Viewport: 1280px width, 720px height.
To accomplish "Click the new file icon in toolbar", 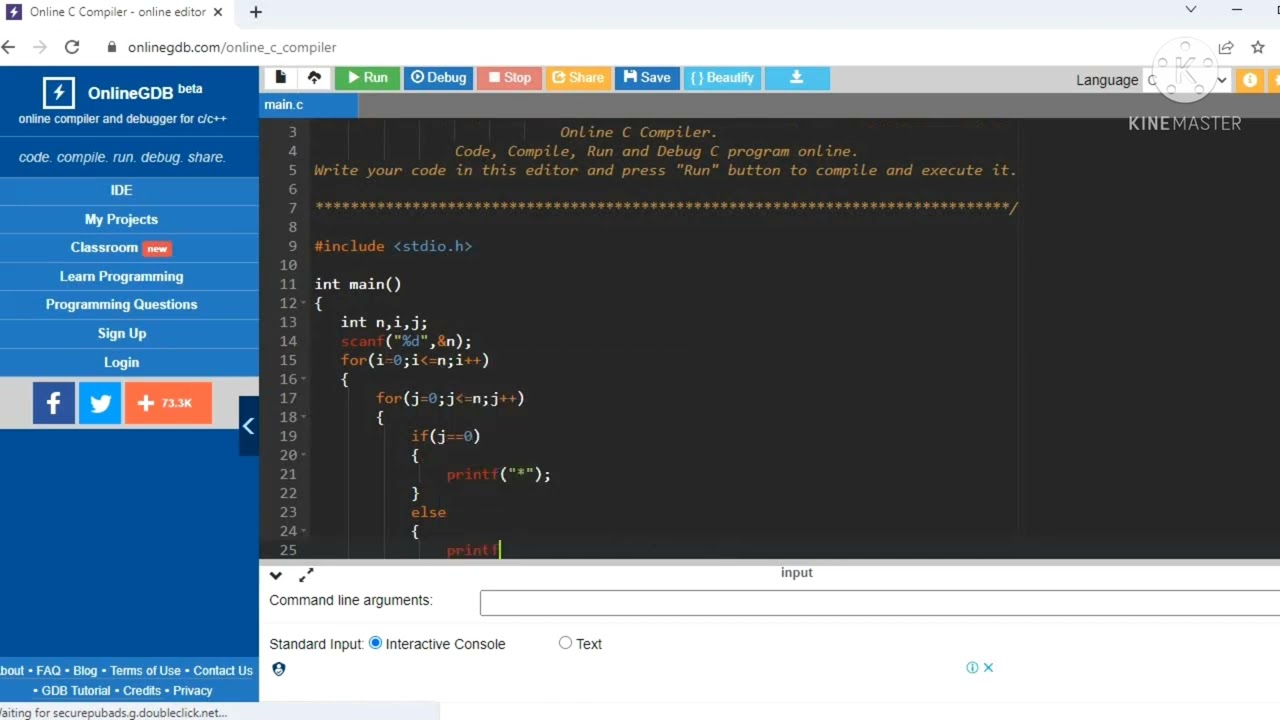I will [280, 78].
